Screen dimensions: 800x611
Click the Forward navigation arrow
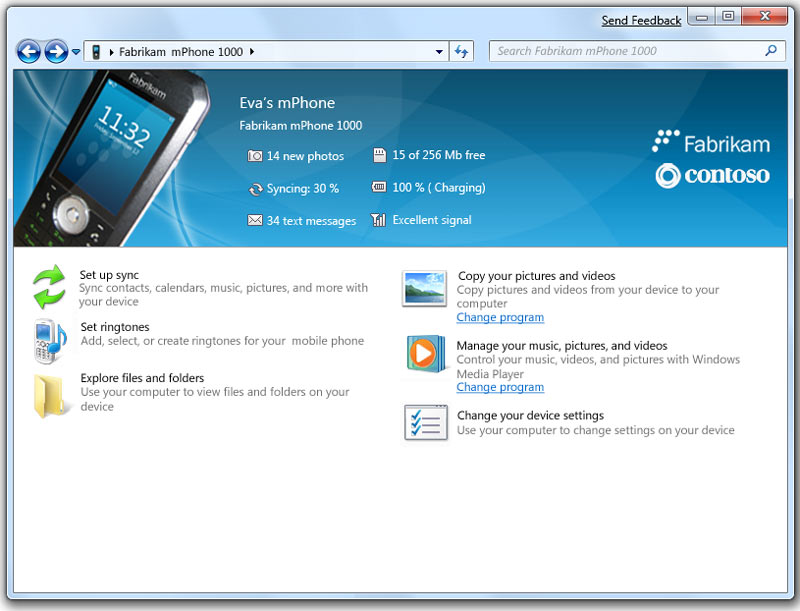tap(56, 52)
